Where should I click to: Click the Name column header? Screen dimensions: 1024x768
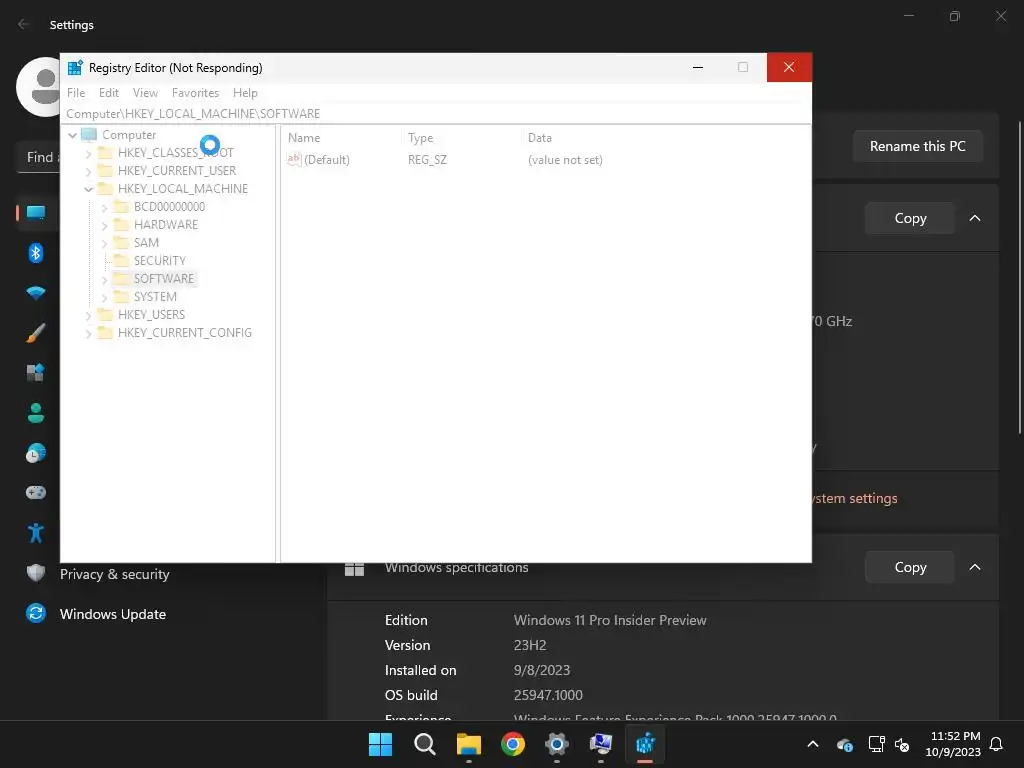click(304, 138)
